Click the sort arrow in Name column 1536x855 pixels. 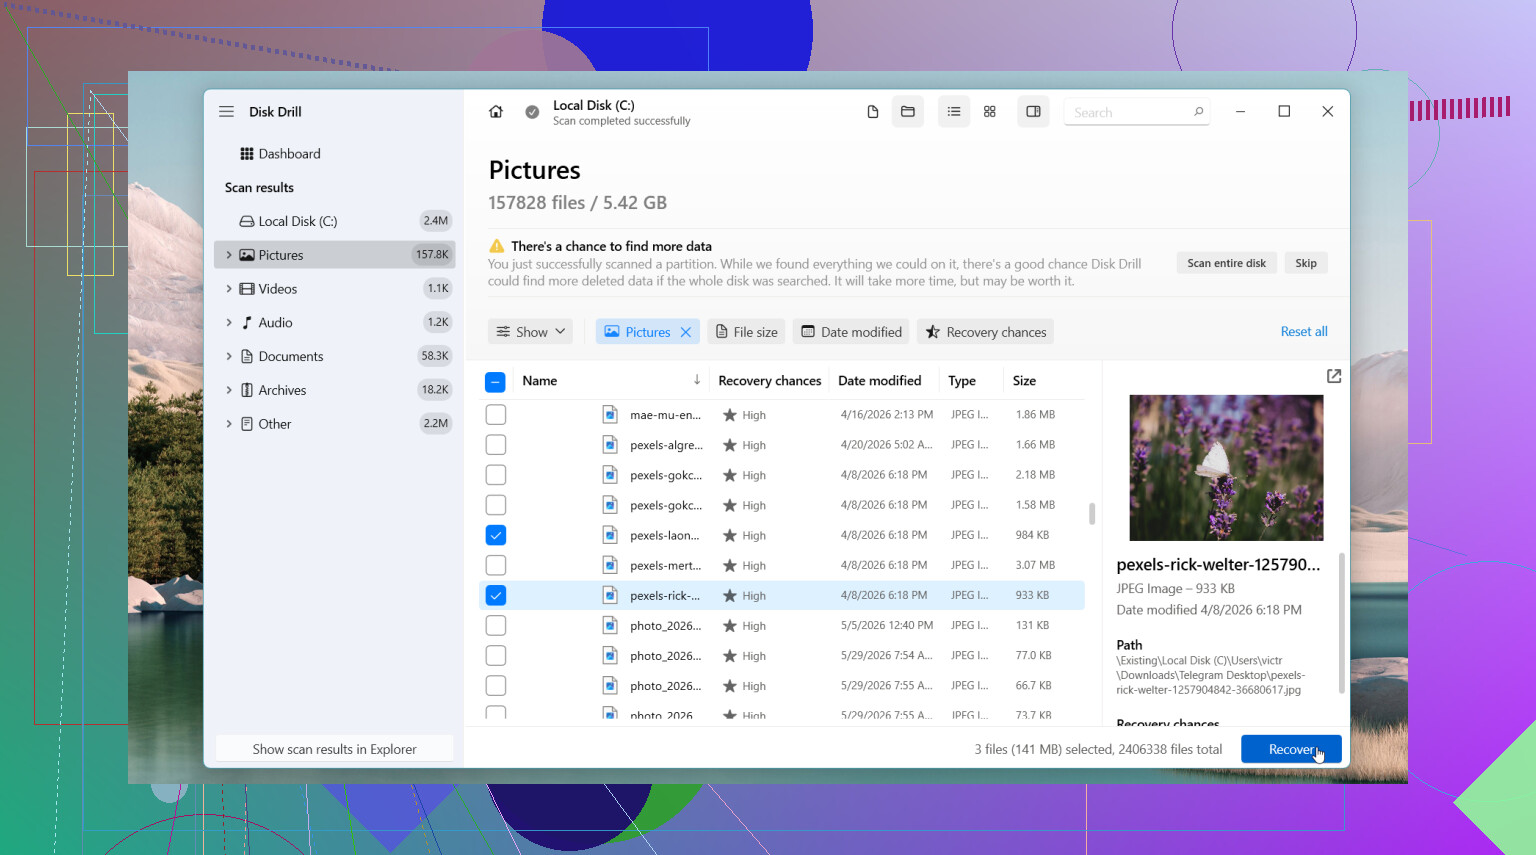tap(697, 380)
